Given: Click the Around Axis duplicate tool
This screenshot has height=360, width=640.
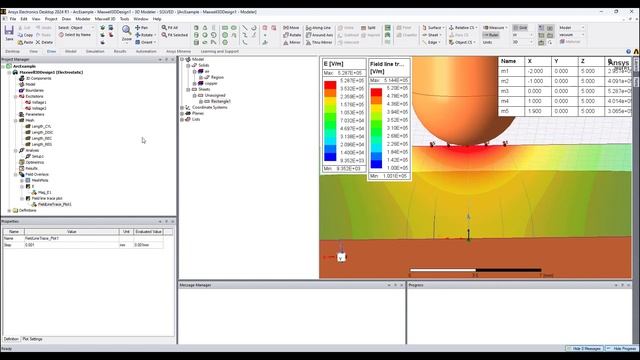Looking at the screenshot, I should click(320, 35).
